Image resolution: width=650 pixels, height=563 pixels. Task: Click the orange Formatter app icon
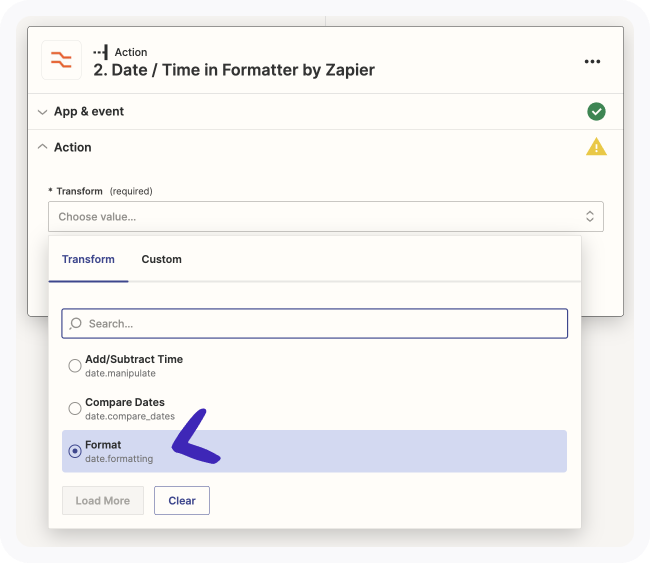[x=61, y=60]
